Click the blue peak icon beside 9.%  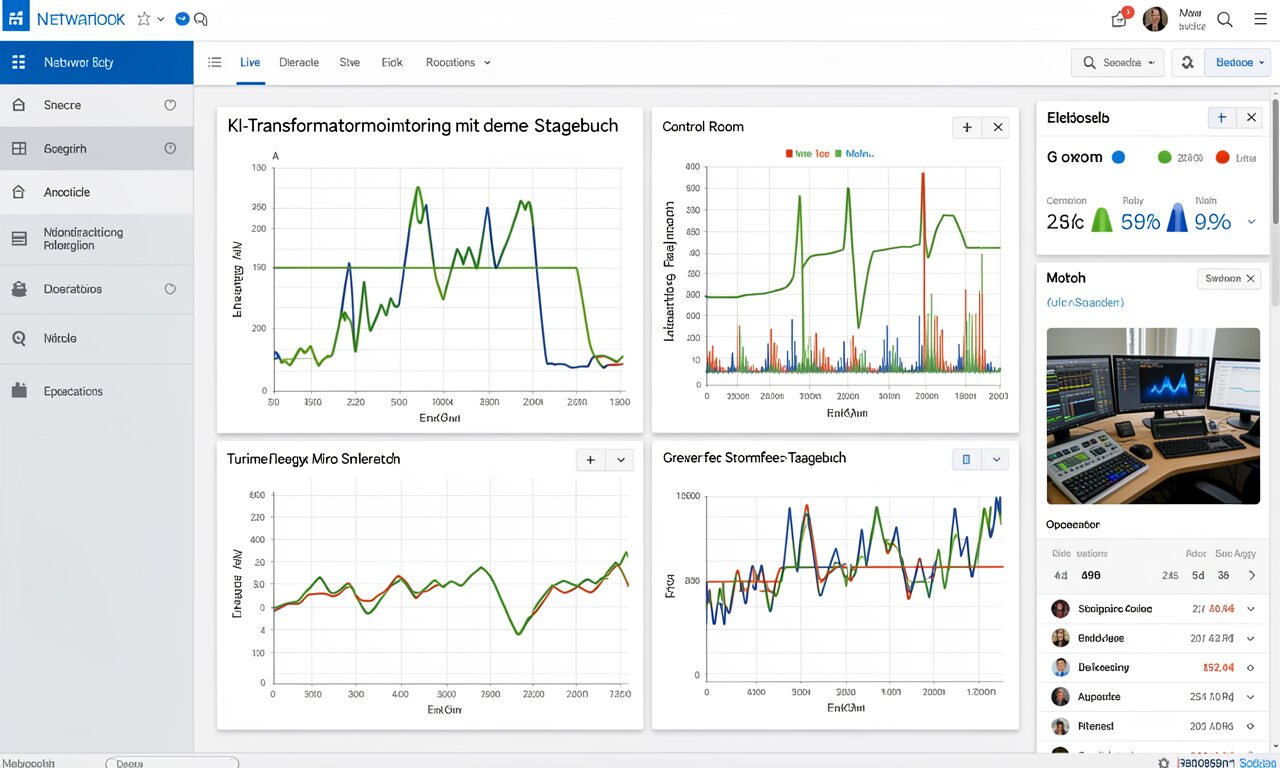coord(1178,218)
